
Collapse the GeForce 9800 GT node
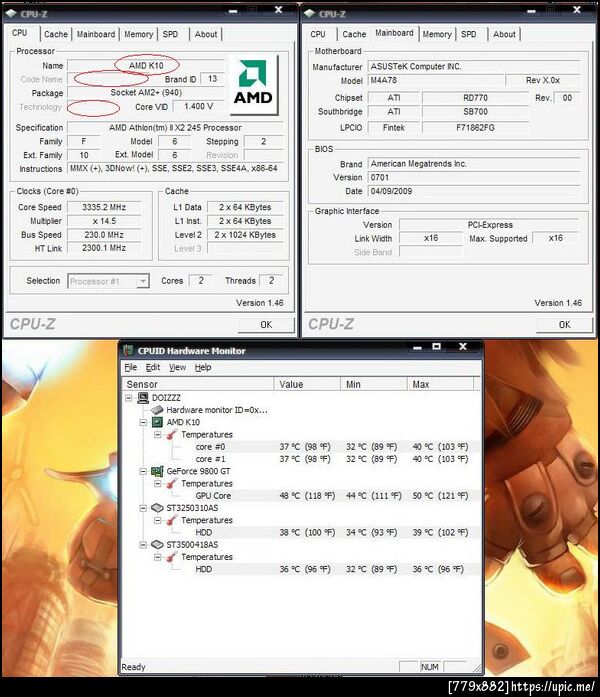click(x=143, y=471)
